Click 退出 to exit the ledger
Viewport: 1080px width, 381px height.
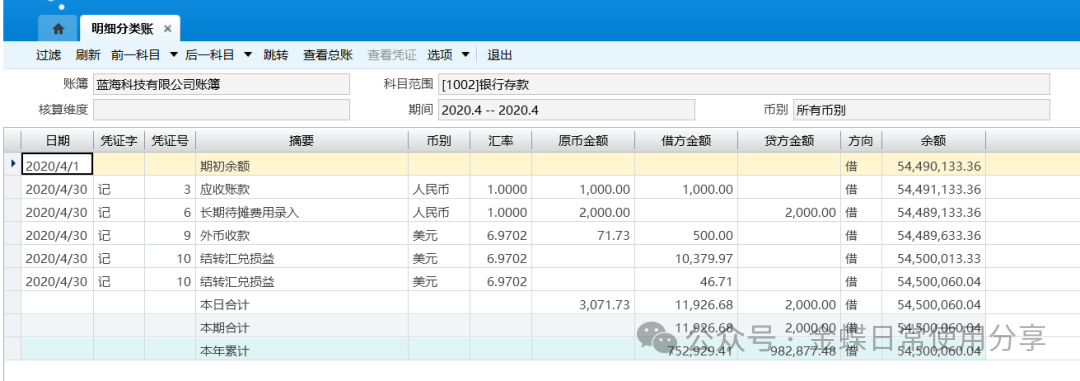point(500,55)
